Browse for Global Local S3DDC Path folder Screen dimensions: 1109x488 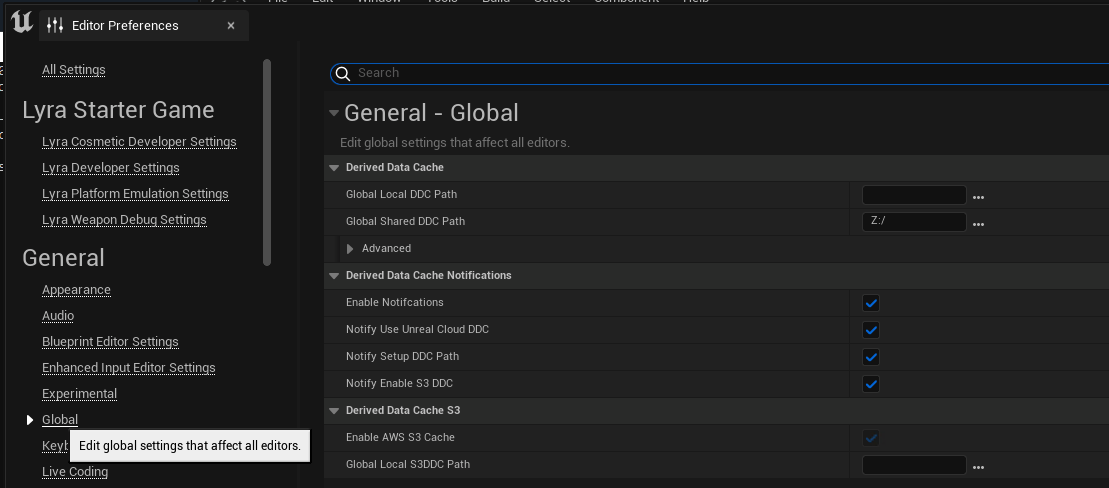[x=978, y=467]
